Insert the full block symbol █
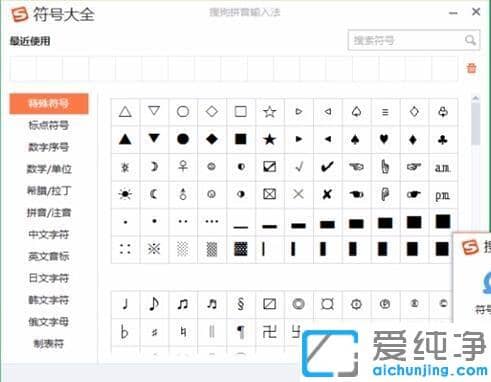 [x=443, y=221]
